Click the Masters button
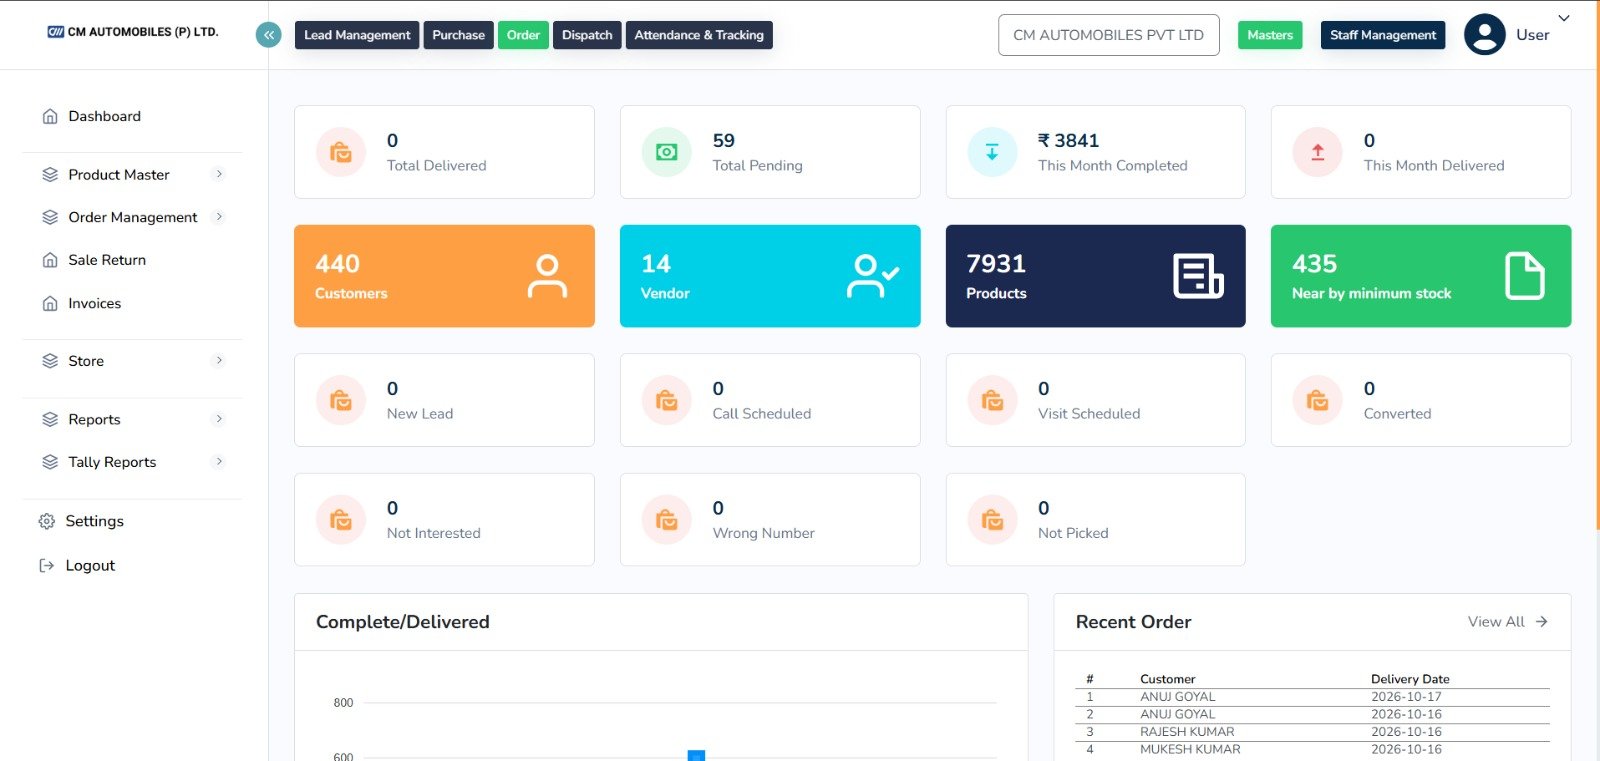Viewport: 1600px width, 761px height. (x=1270, y=35)
